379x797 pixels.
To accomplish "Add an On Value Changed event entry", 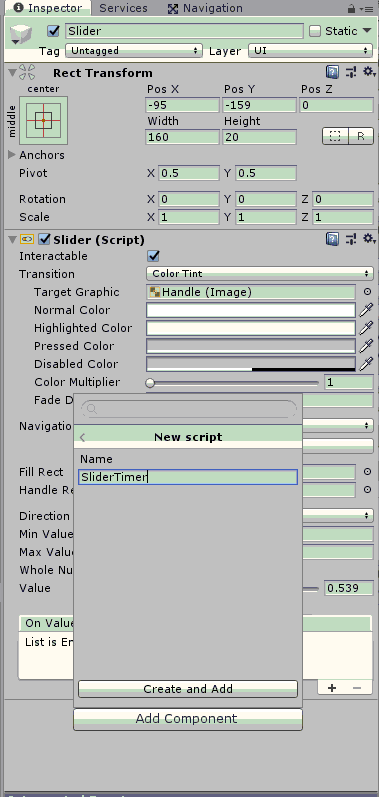I will (x=332, y=688).
